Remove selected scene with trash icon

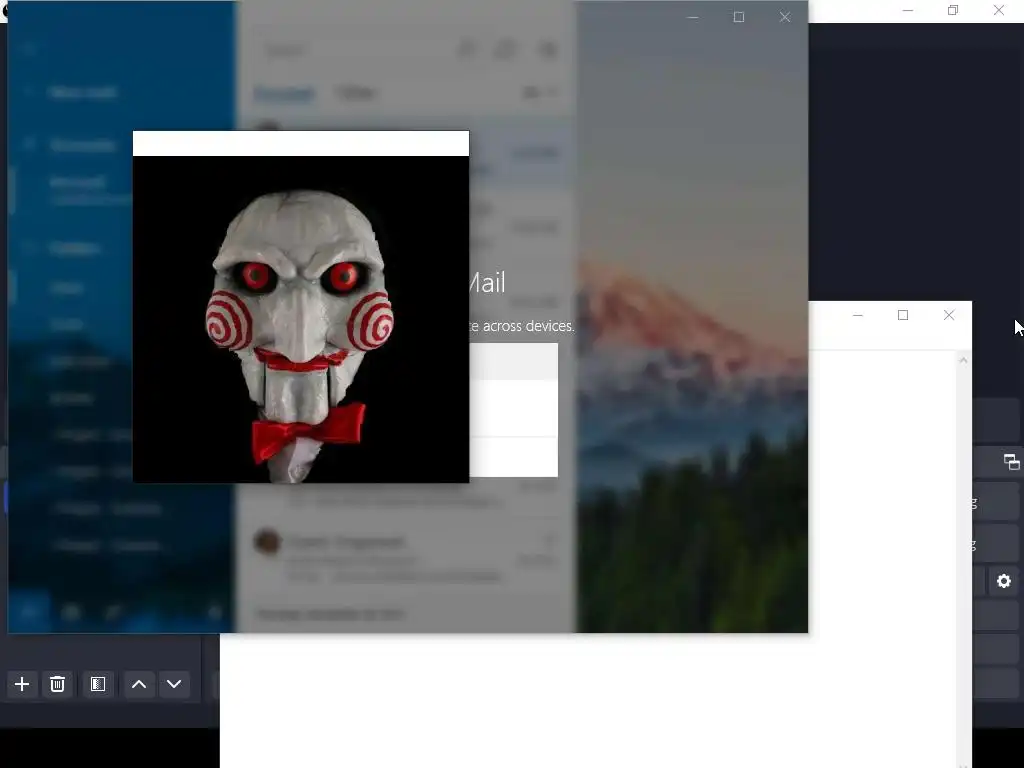pos(57,684)
